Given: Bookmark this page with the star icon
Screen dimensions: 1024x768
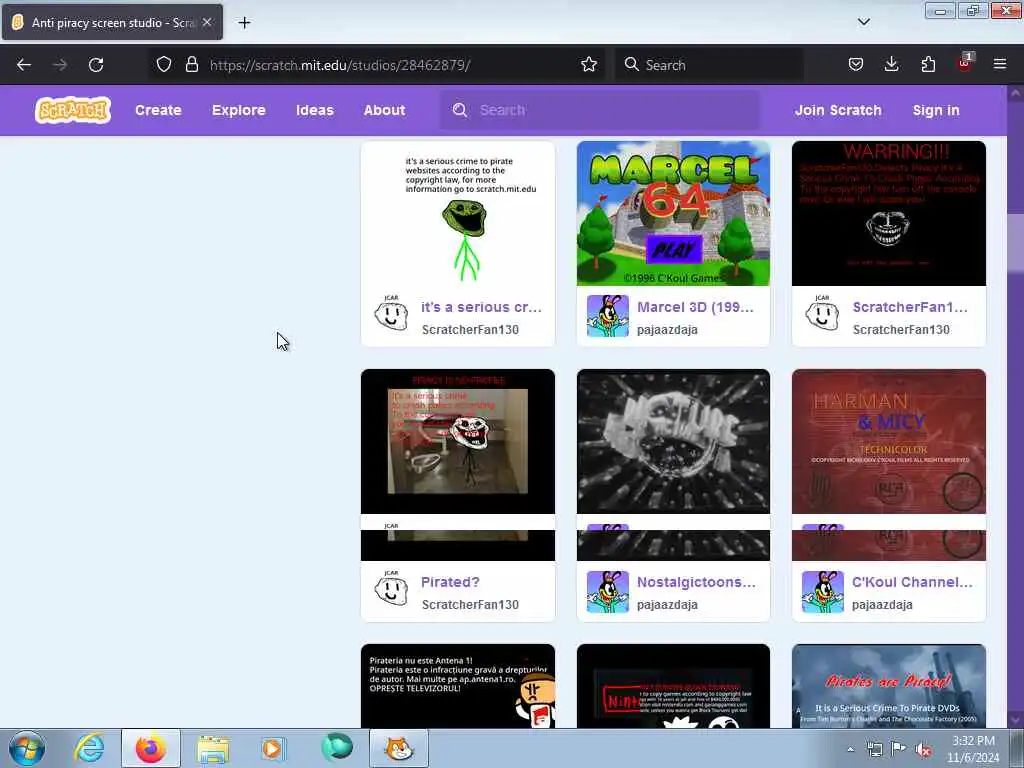Looking at the screenshot, I should pyautogui.click(x=588, y=65).
